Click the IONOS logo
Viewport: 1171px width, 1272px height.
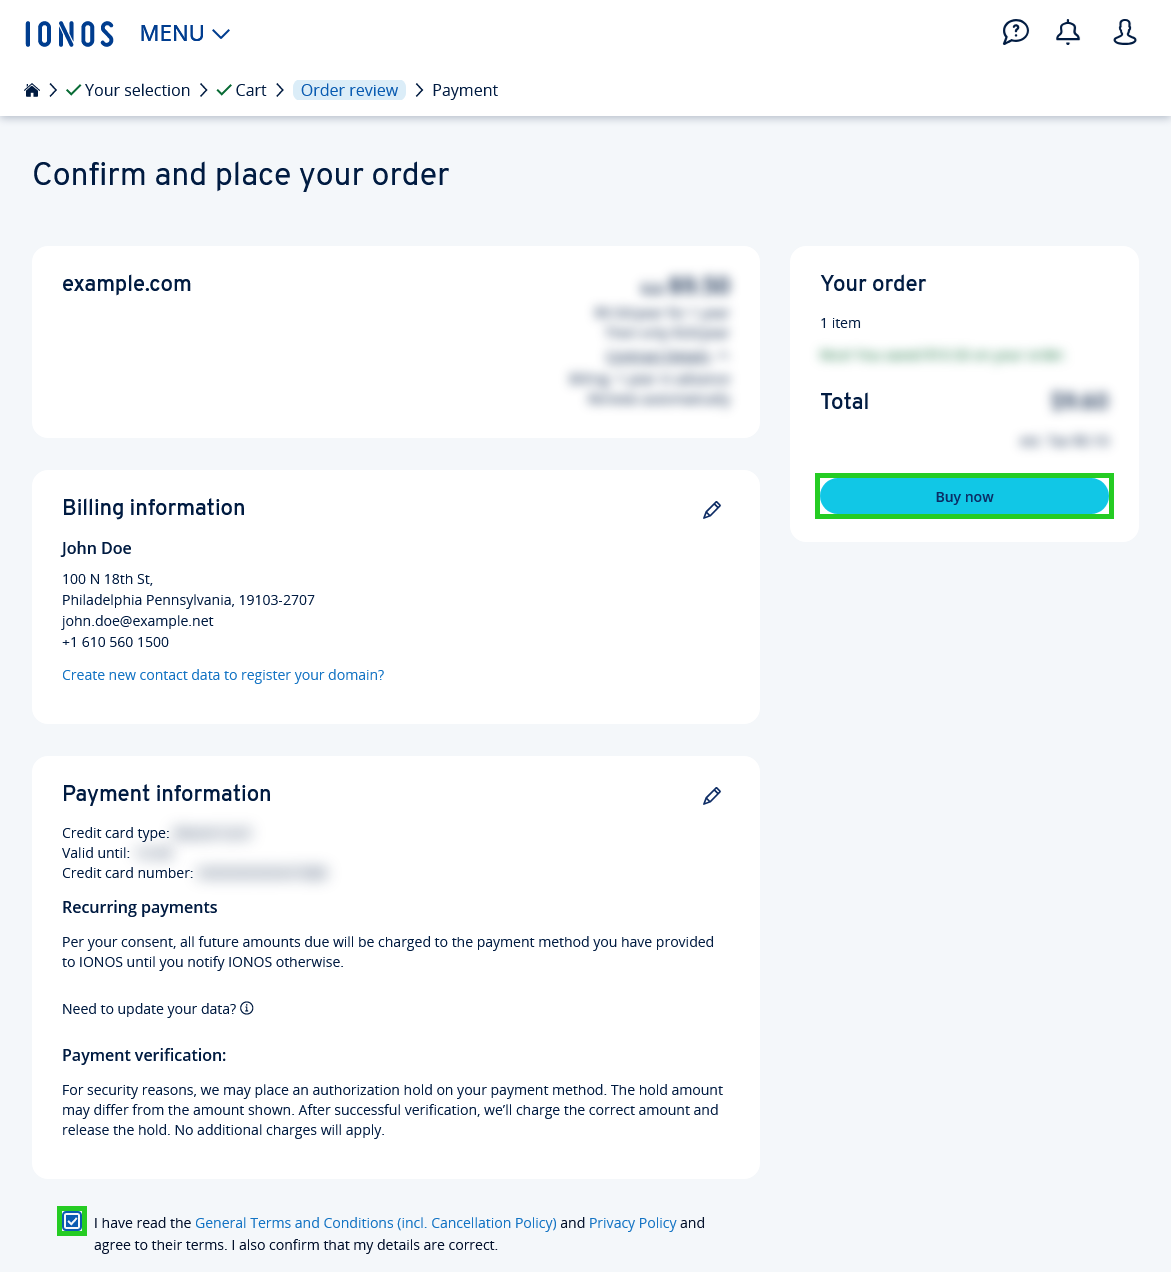coord(69,32)
